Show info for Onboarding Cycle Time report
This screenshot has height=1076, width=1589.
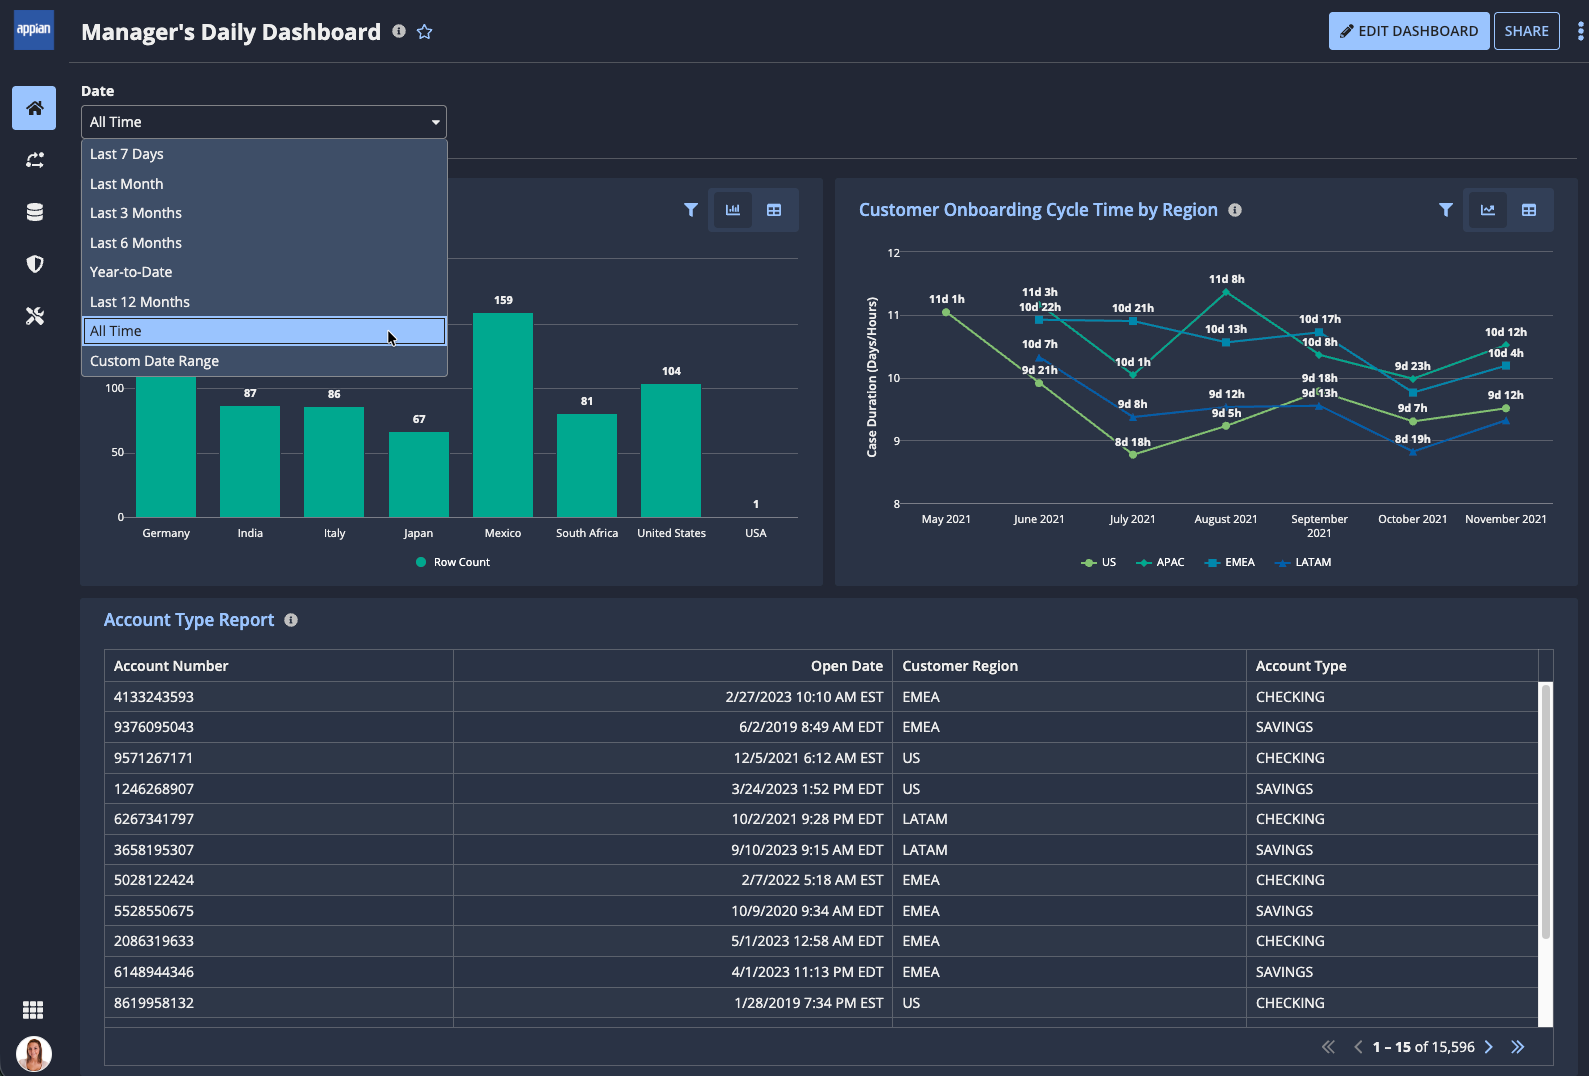coord(1235,210)
